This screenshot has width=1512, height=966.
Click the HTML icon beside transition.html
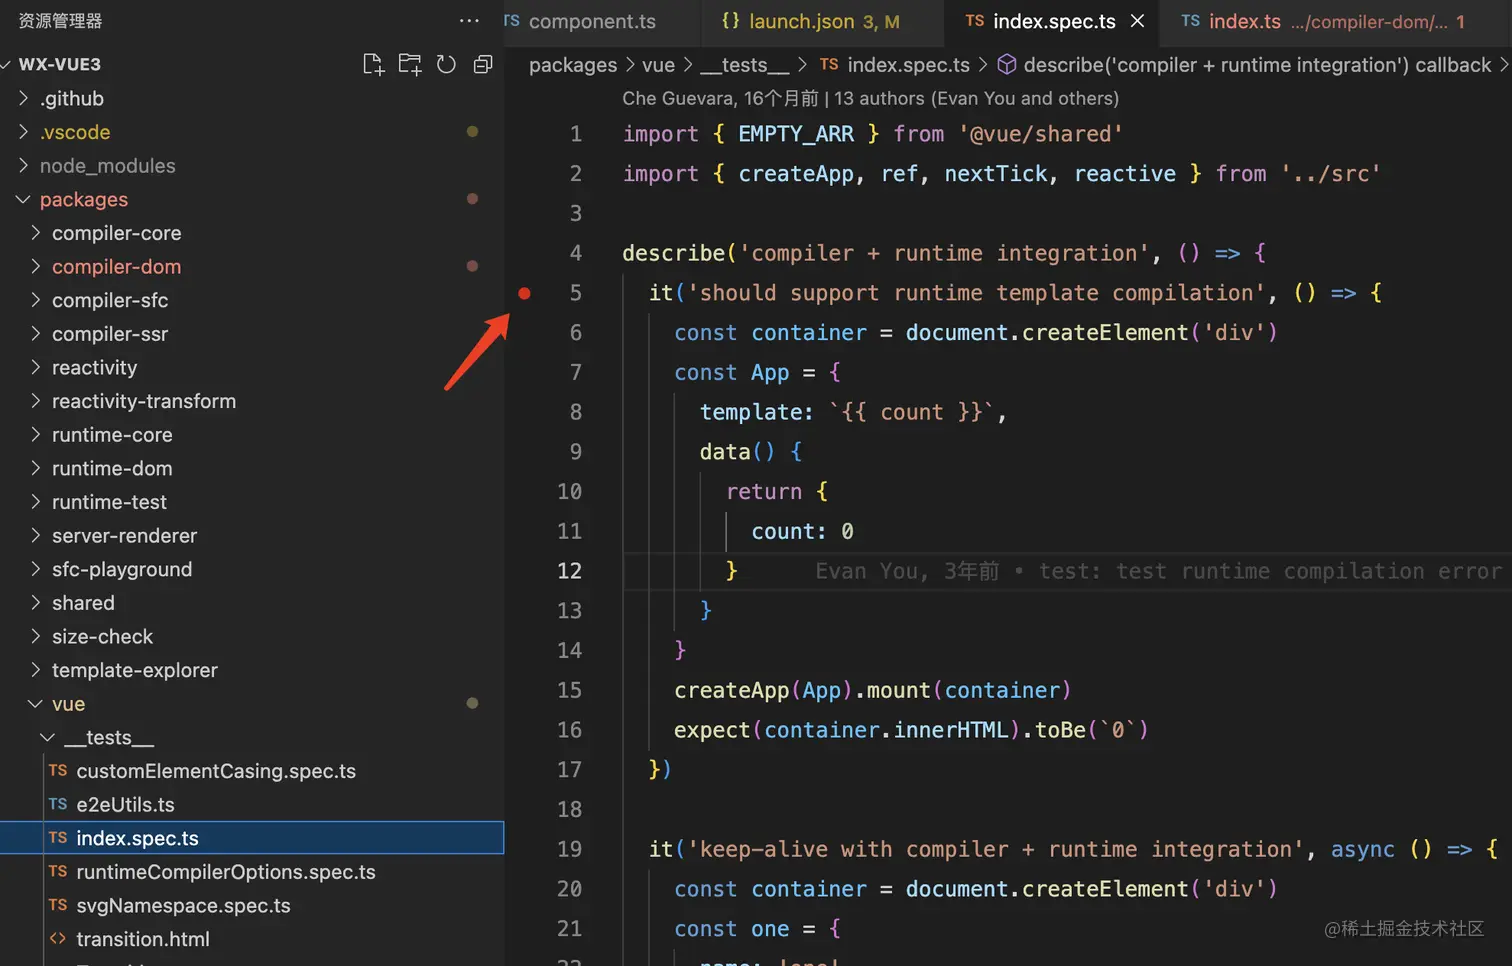pyautogui.click(x=58, y=939)
